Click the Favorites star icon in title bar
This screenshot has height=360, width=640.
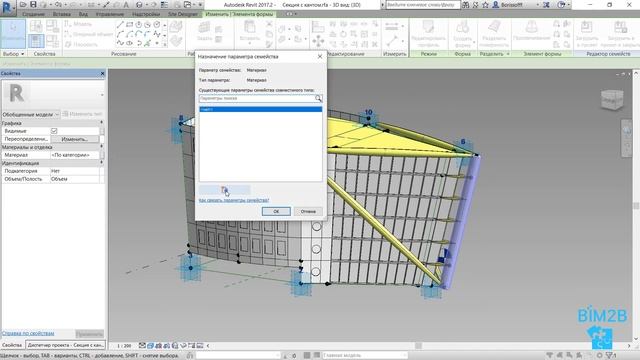pos(485,4)
